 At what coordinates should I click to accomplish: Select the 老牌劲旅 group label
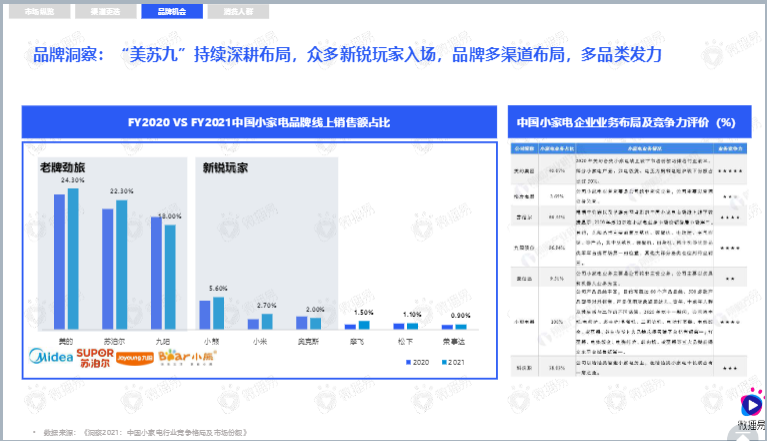(x=62, y=167)
